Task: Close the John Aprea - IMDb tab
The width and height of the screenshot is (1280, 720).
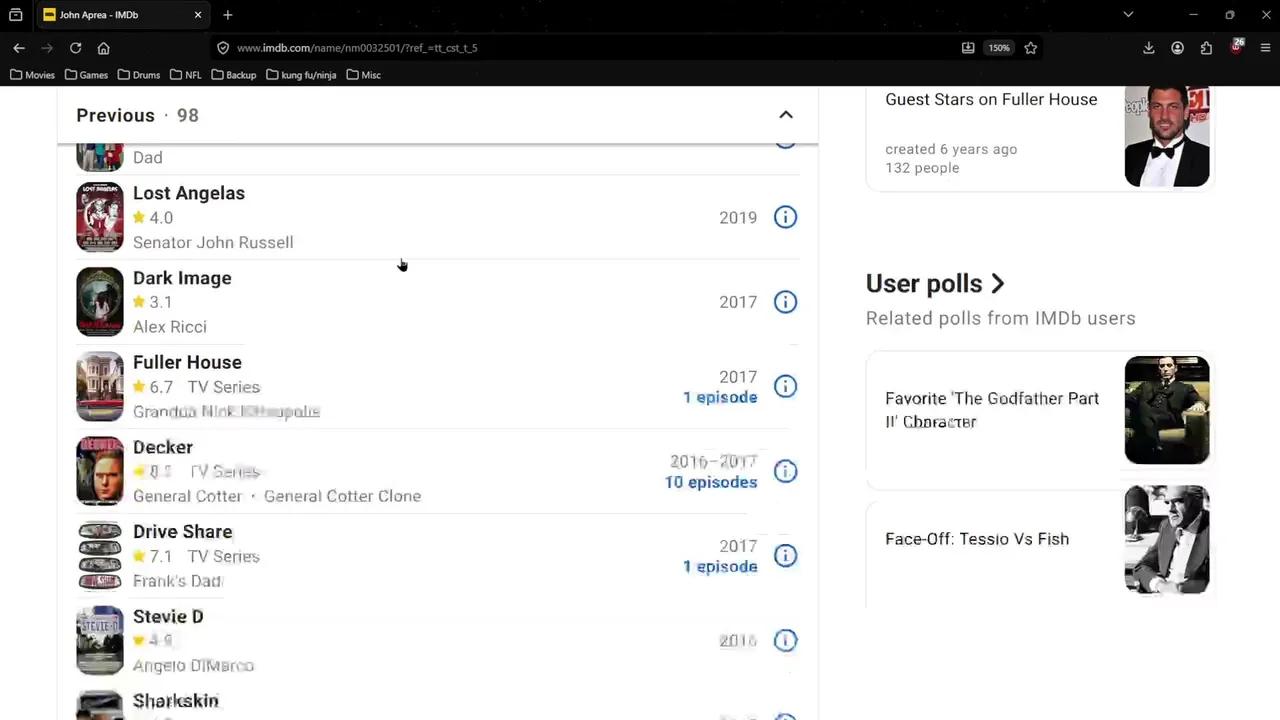Action: pos(197,15)
